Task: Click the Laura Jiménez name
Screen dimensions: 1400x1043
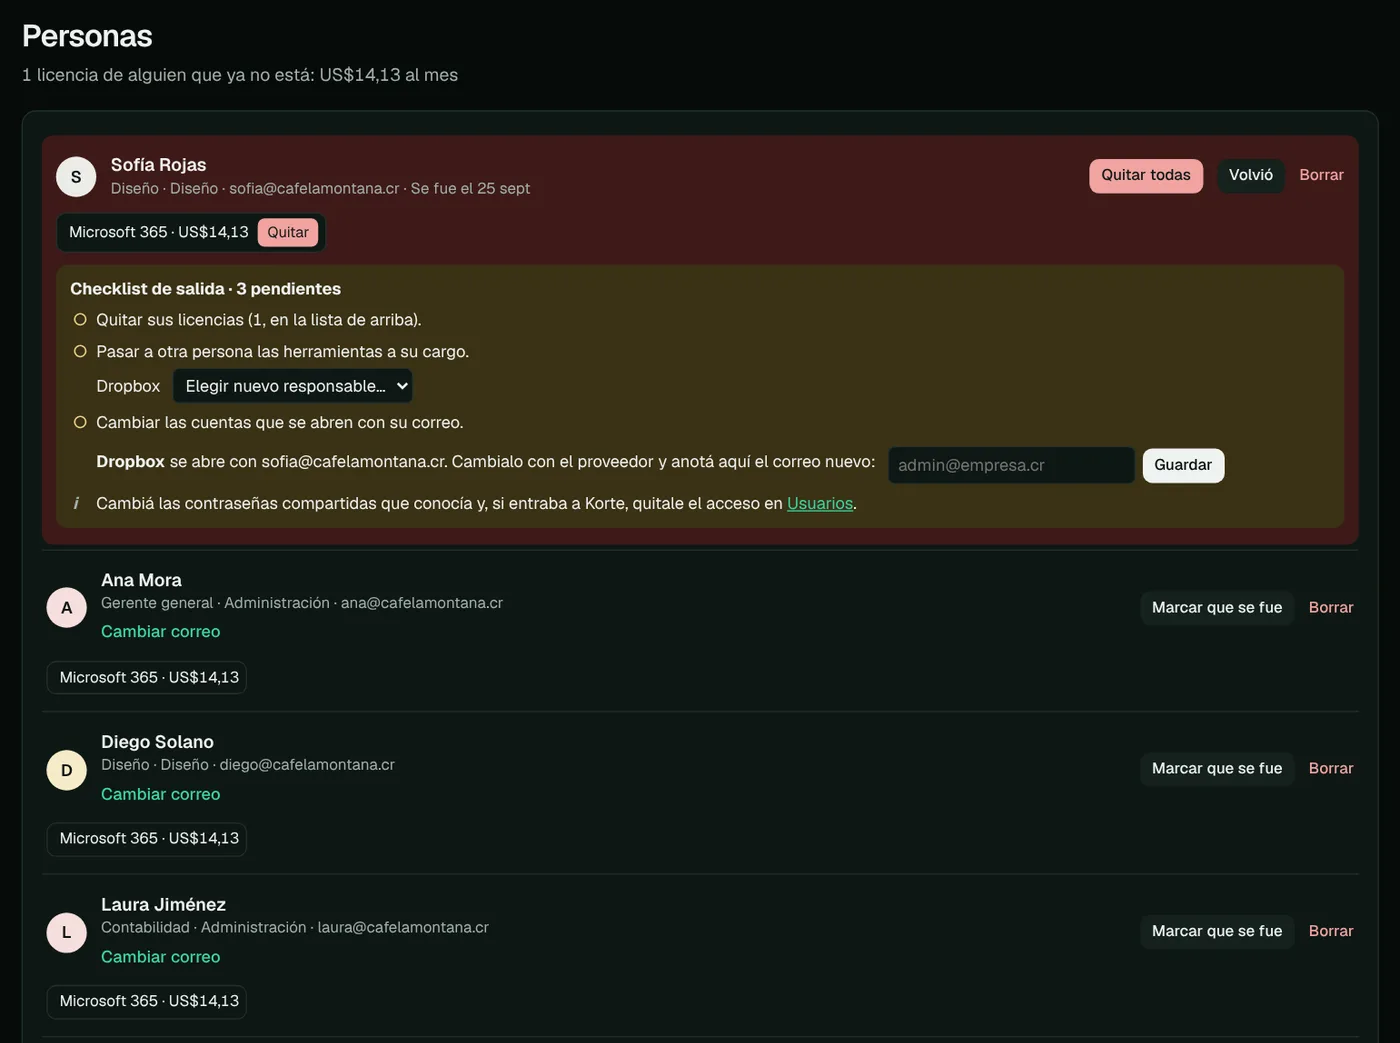Action: [163, 905]
